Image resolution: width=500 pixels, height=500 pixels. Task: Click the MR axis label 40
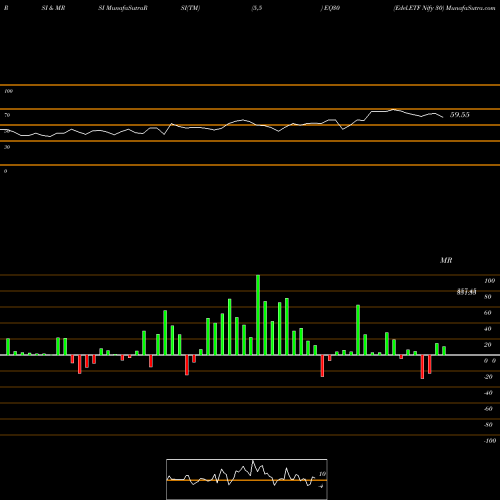click(488, 329)
